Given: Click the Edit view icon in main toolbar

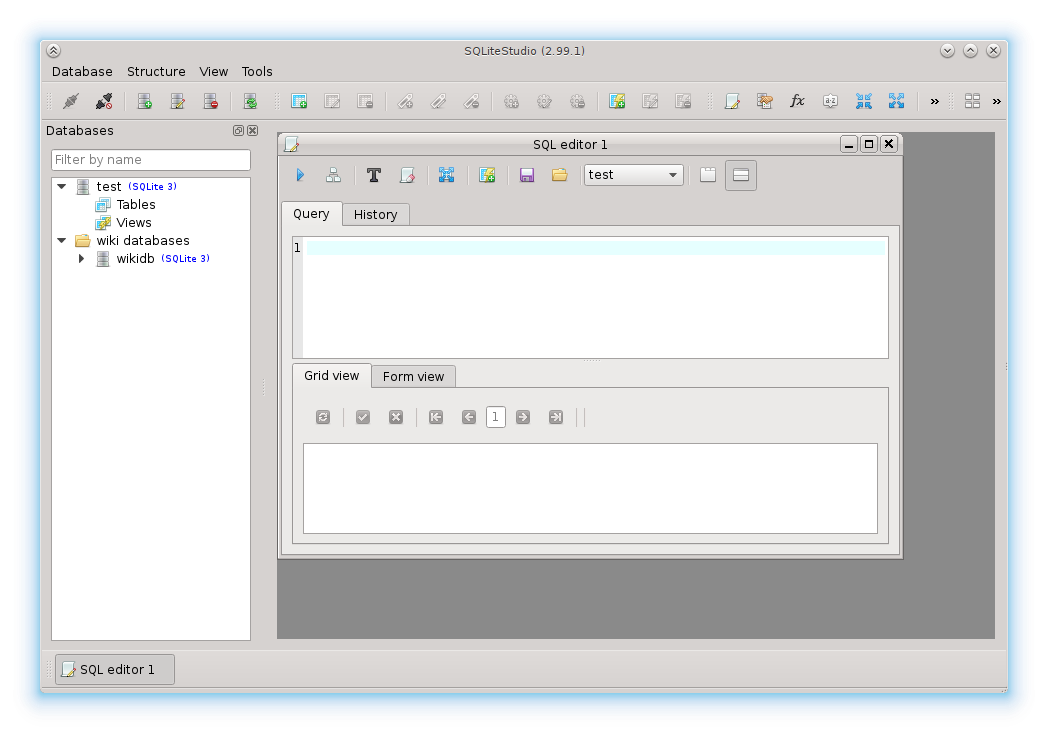Looking at the screenshot, I should tap(650, 102).
